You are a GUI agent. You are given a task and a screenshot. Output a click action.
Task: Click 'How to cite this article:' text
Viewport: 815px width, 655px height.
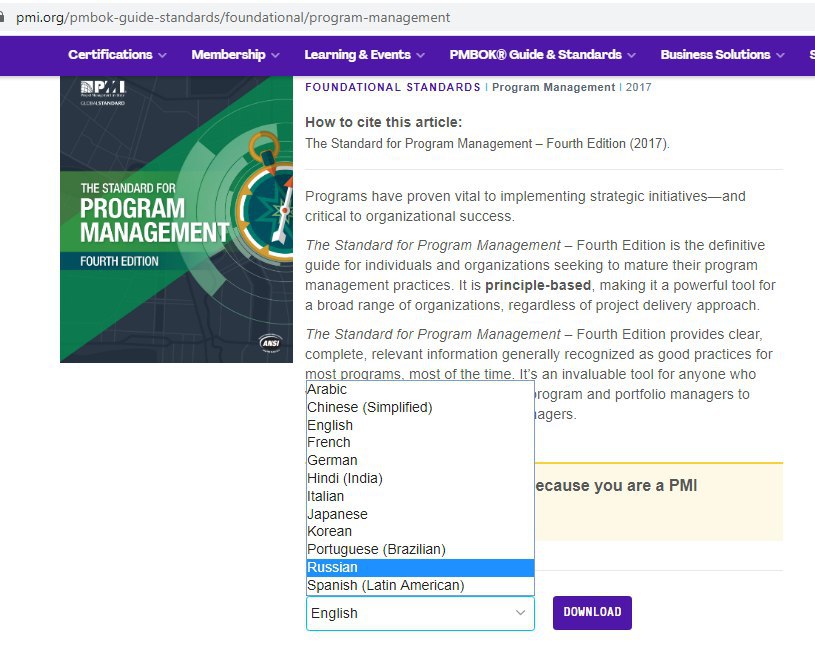coord(383,122)
